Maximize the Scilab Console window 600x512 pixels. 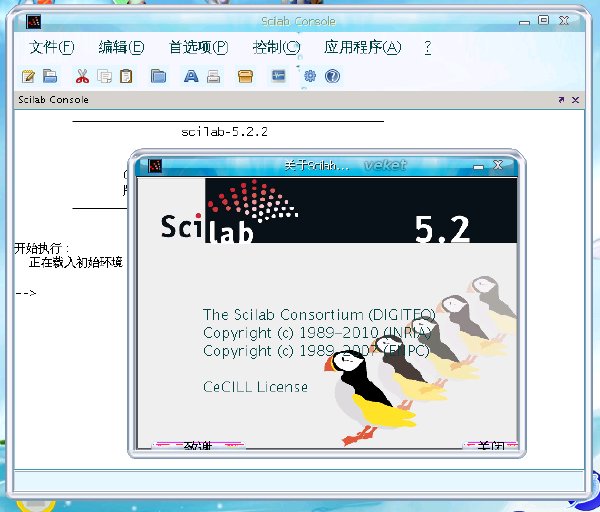point(543,20)
